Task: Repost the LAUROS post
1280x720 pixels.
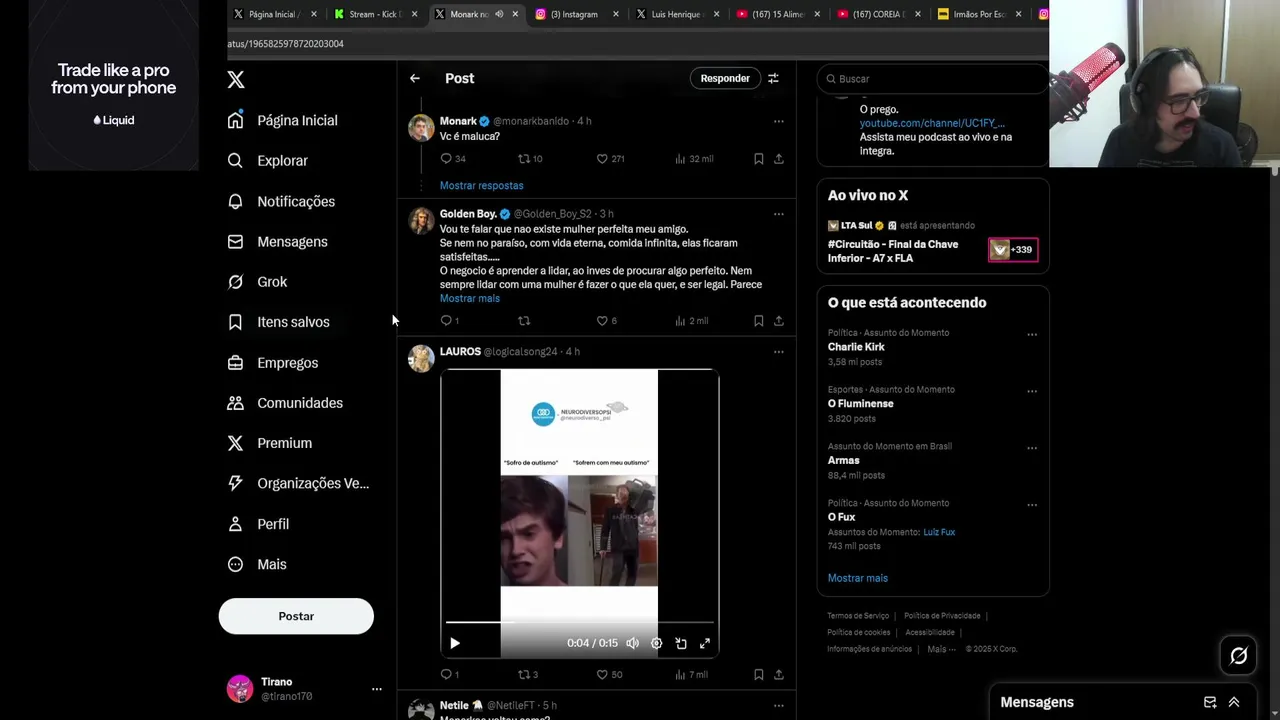Action: [x=523, y=674]
